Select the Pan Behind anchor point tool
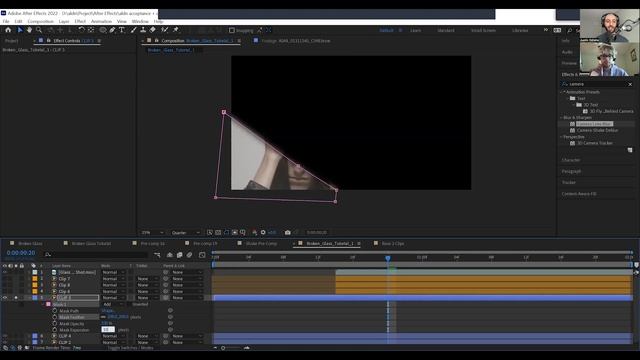This screenshot has width=640, height=360. pos(91,30)
